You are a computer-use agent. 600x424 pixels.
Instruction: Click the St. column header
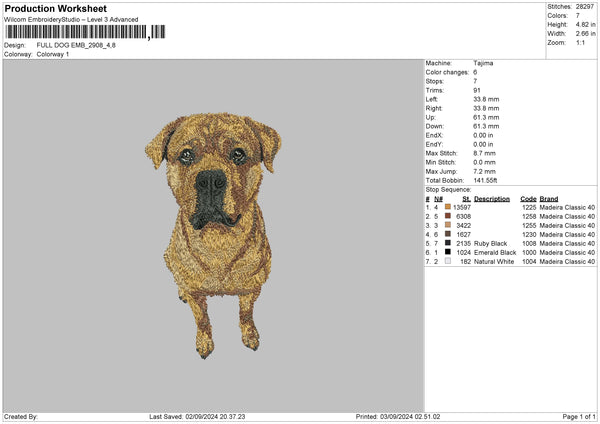(467, 198)
